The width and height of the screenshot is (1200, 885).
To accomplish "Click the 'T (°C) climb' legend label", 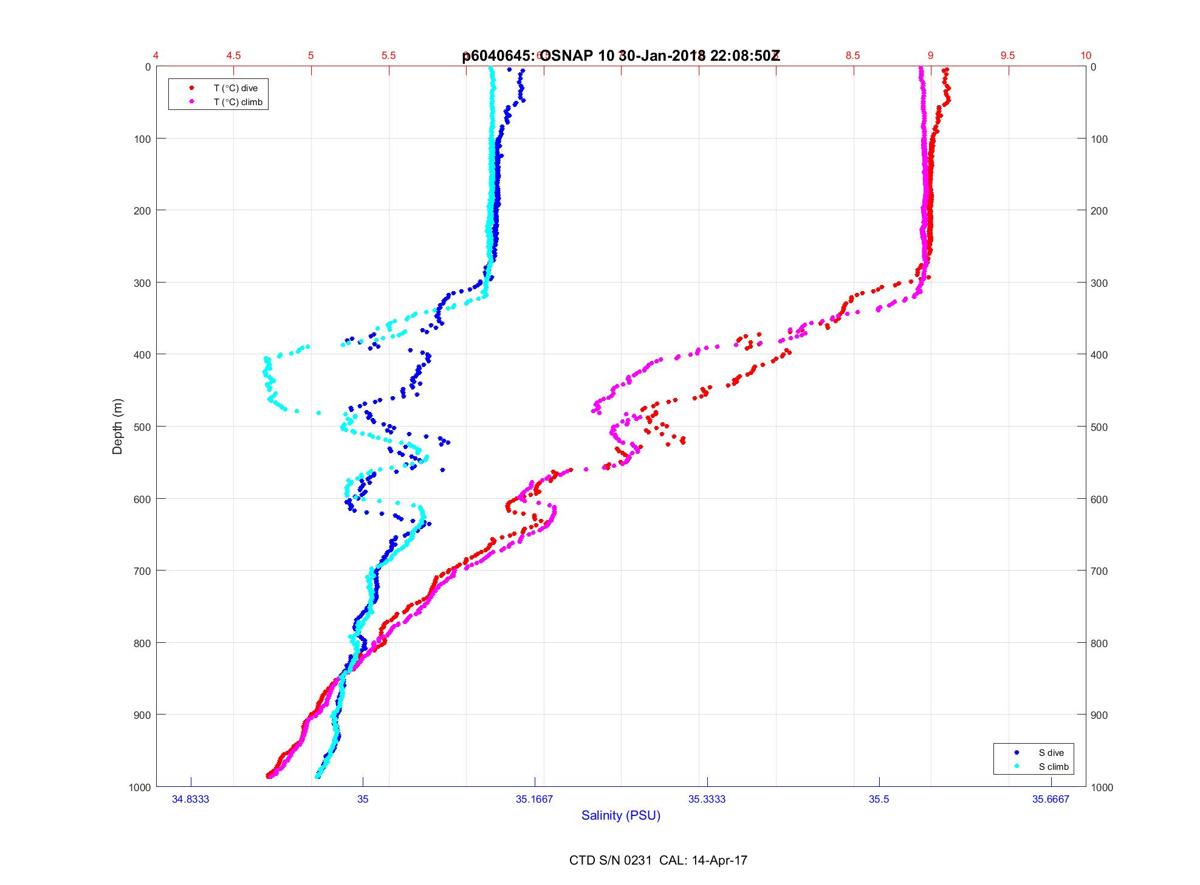I will (x=239, y=102).
